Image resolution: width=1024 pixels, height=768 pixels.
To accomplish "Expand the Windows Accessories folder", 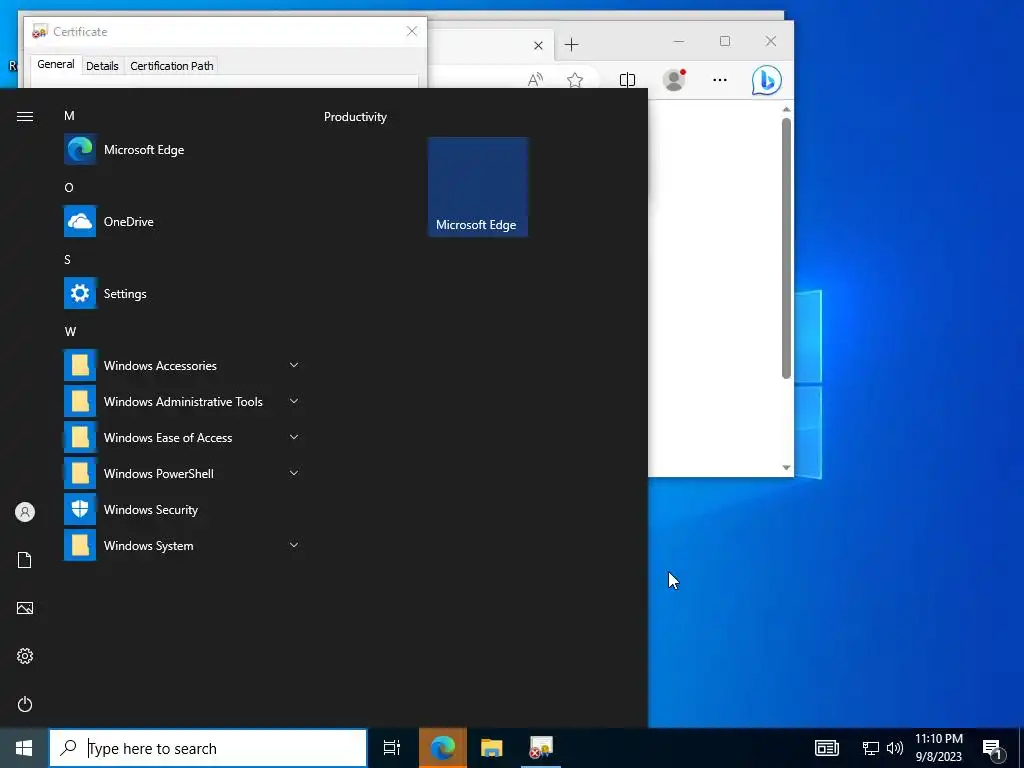I will (182, 365).
